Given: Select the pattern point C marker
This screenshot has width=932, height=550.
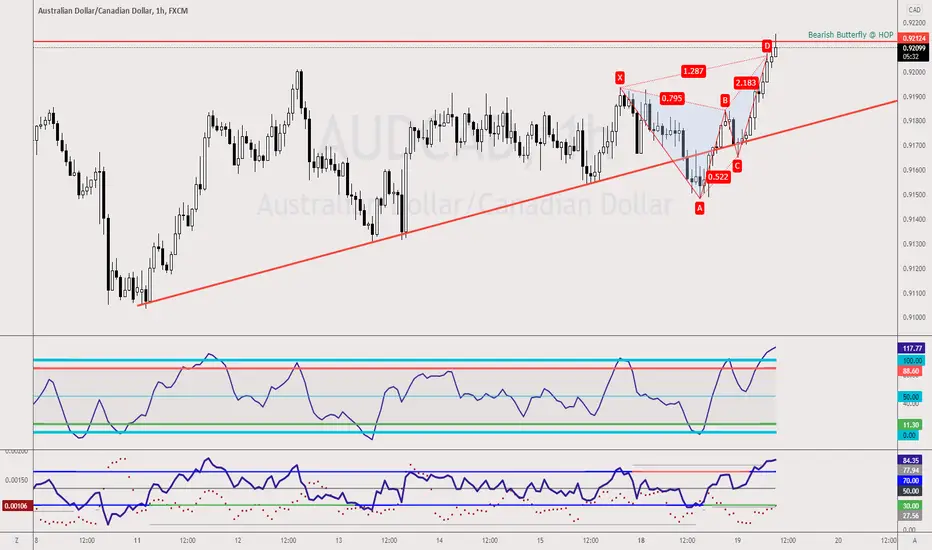Looking at the screenshot, I should pos(737,166).
